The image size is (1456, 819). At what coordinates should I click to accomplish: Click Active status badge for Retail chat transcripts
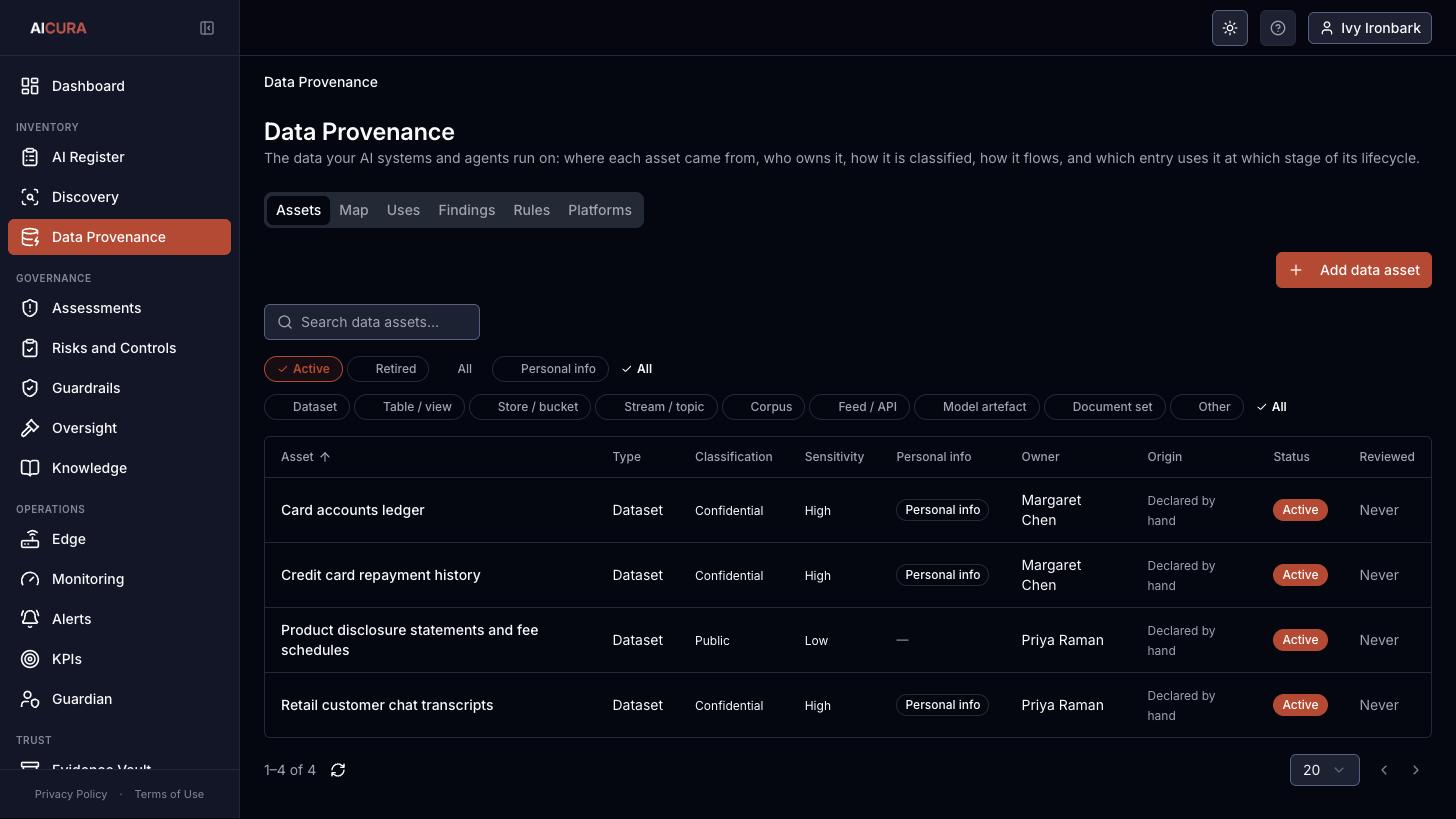[1300, 705]
